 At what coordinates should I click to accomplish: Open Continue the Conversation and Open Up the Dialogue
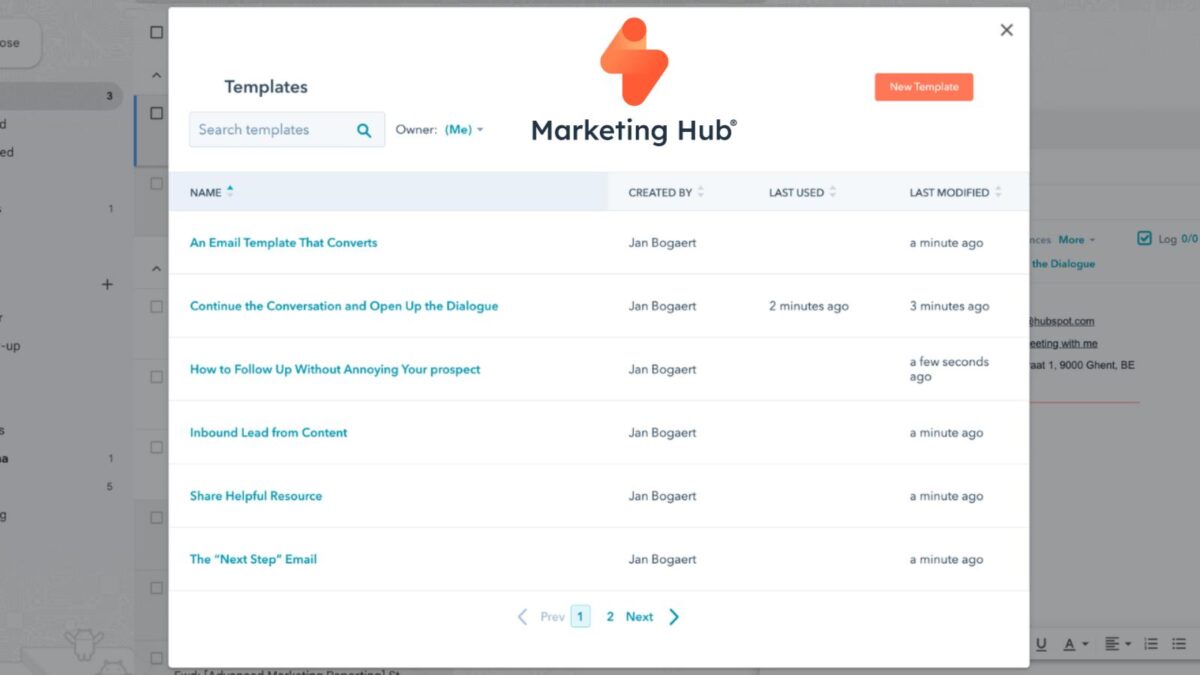[344, 306]
